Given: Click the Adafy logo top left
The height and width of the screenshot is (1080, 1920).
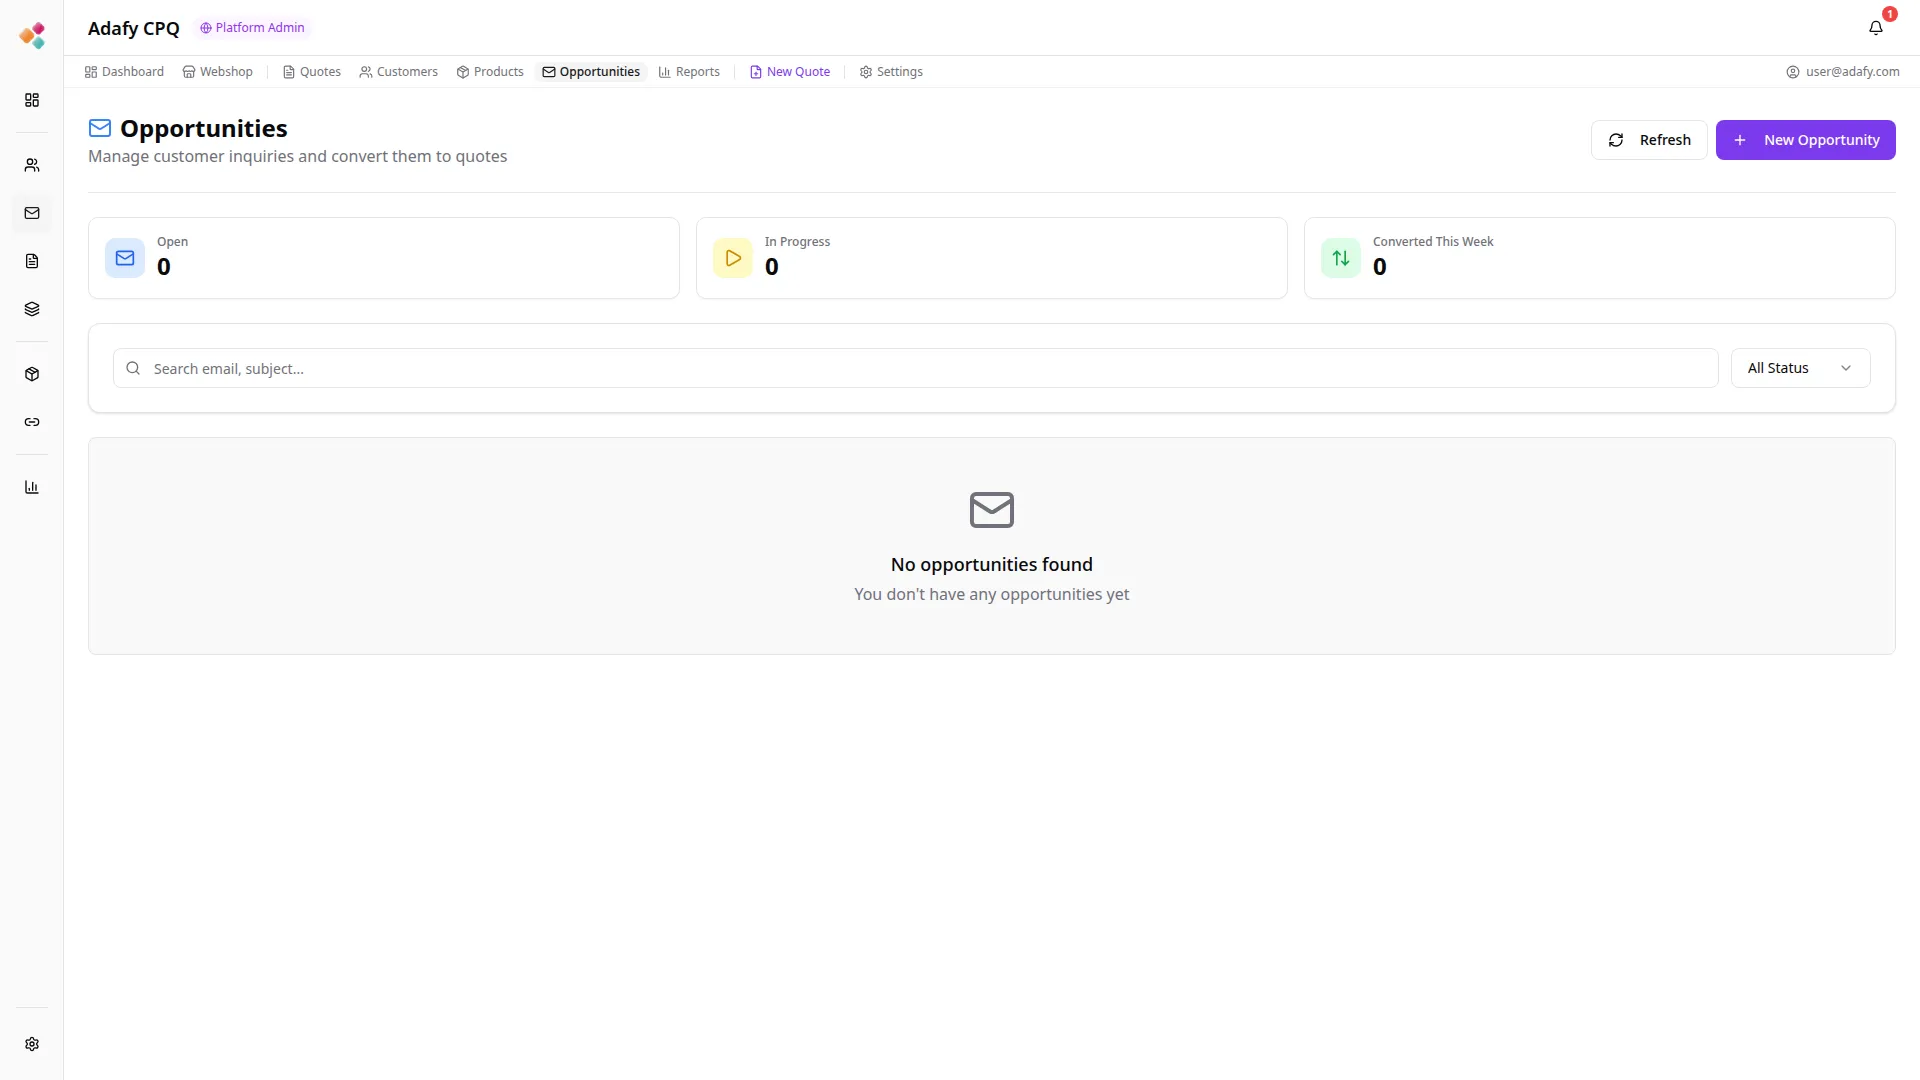Looking at the screenshot, I should (33, 35).
